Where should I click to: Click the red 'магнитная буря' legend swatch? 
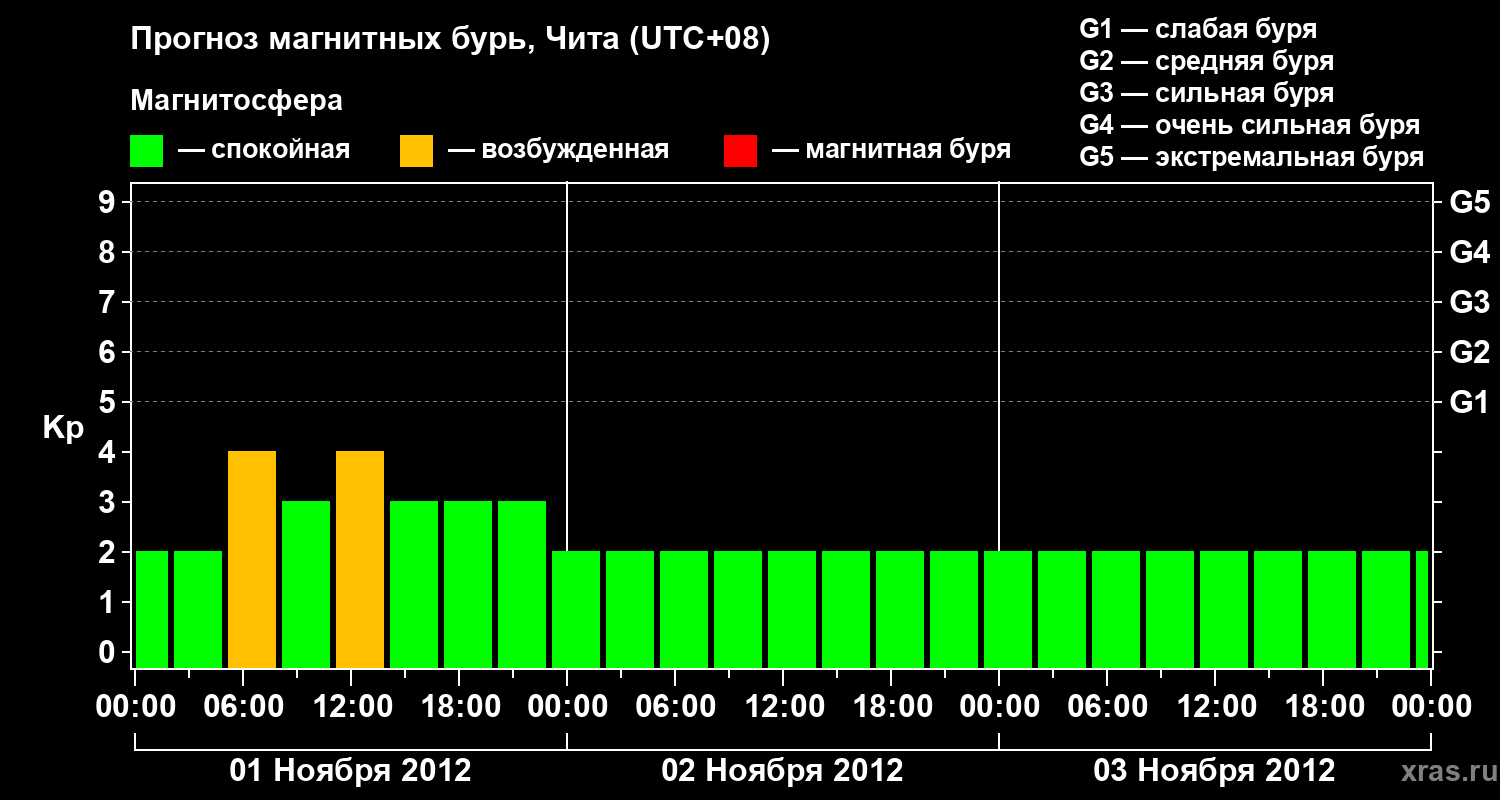click(740, 151)
